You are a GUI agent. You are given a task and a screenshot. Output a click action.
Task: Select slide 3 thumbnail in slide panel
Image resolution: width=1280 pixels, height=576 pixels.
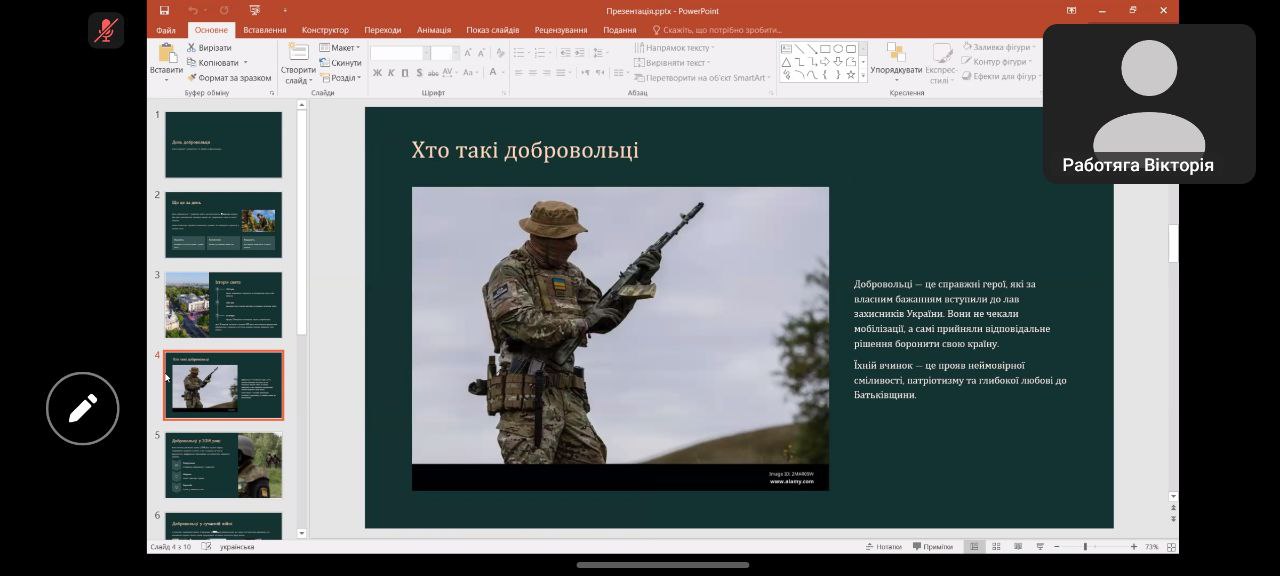point(223,305)
